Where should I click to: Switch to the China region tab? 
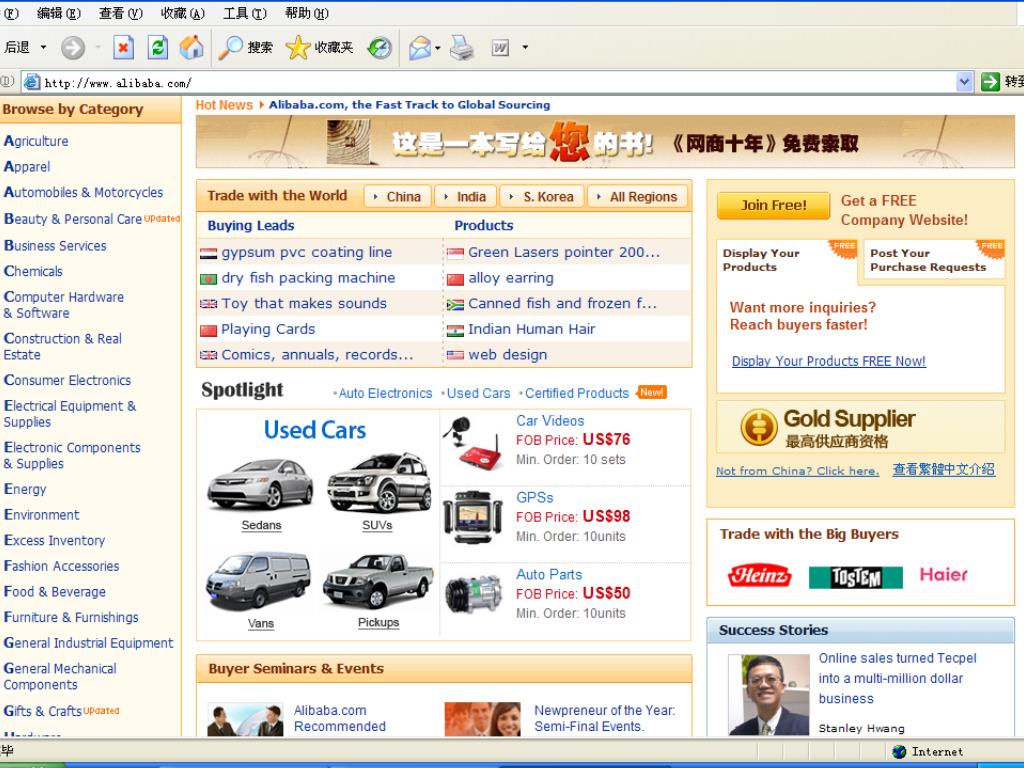click(398, 197)
